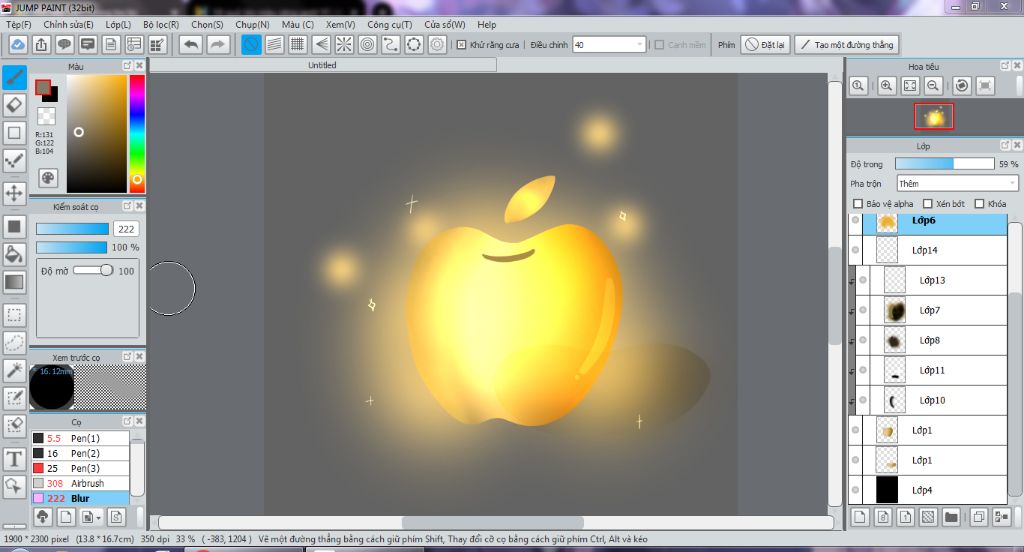Add a halftone layer
1024x552 pixels.
coord(928,517)
